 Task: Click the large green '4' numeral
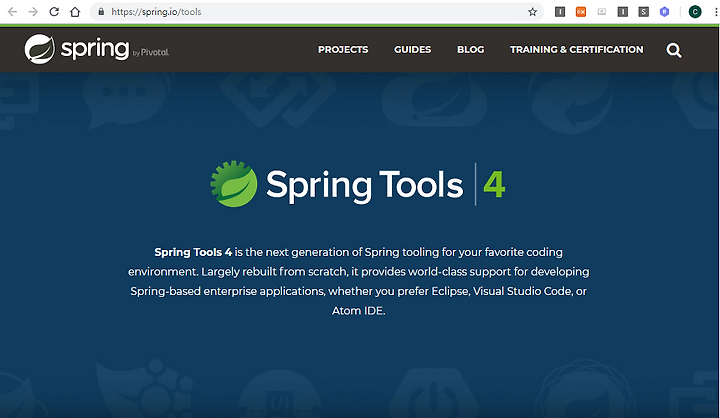(494, 185)
